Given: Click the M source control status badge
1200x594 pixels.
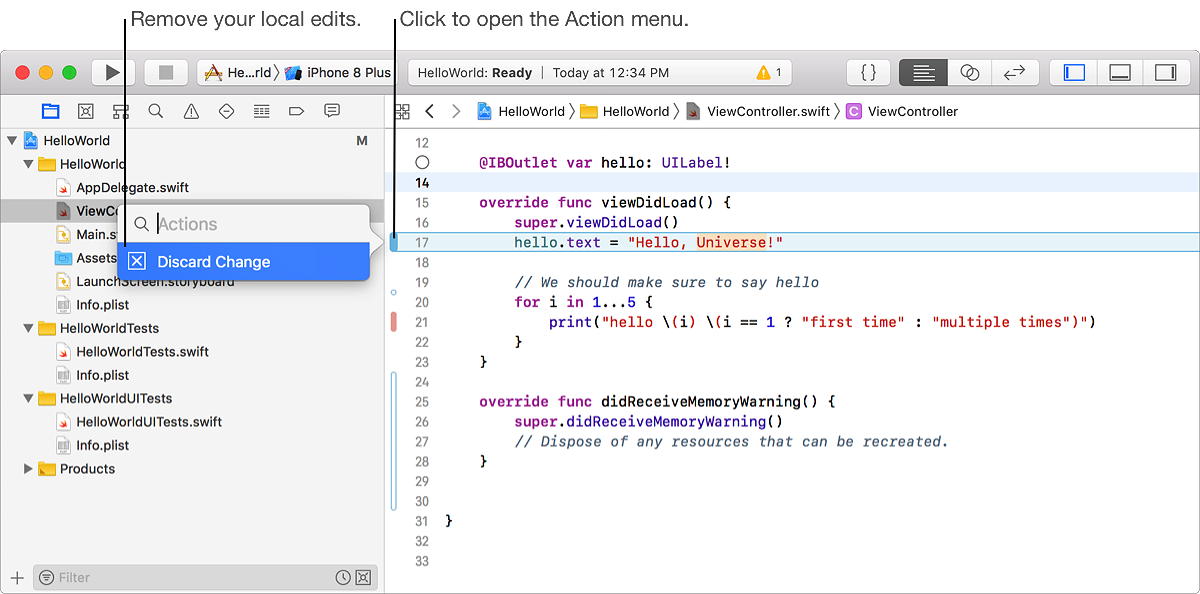Looking at the screenshot, I should pyautogui.click(x=362, y=141).
